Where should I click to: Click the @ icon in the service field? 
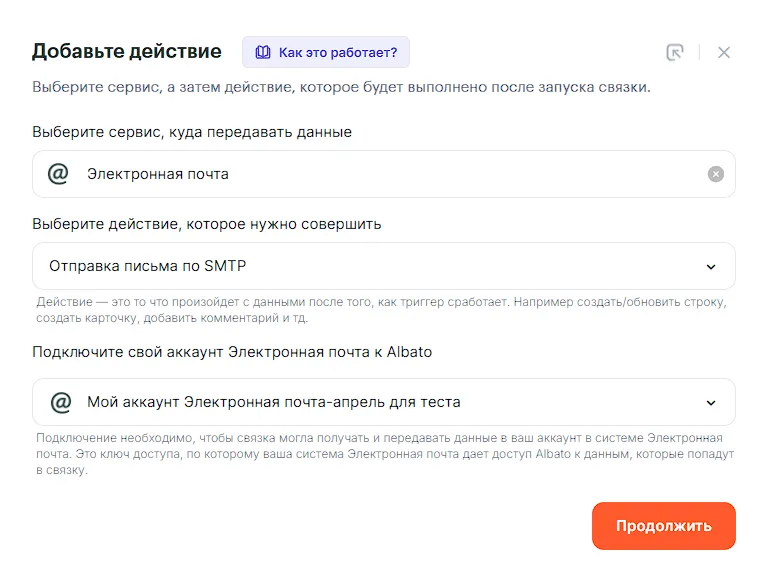[58, 174]
